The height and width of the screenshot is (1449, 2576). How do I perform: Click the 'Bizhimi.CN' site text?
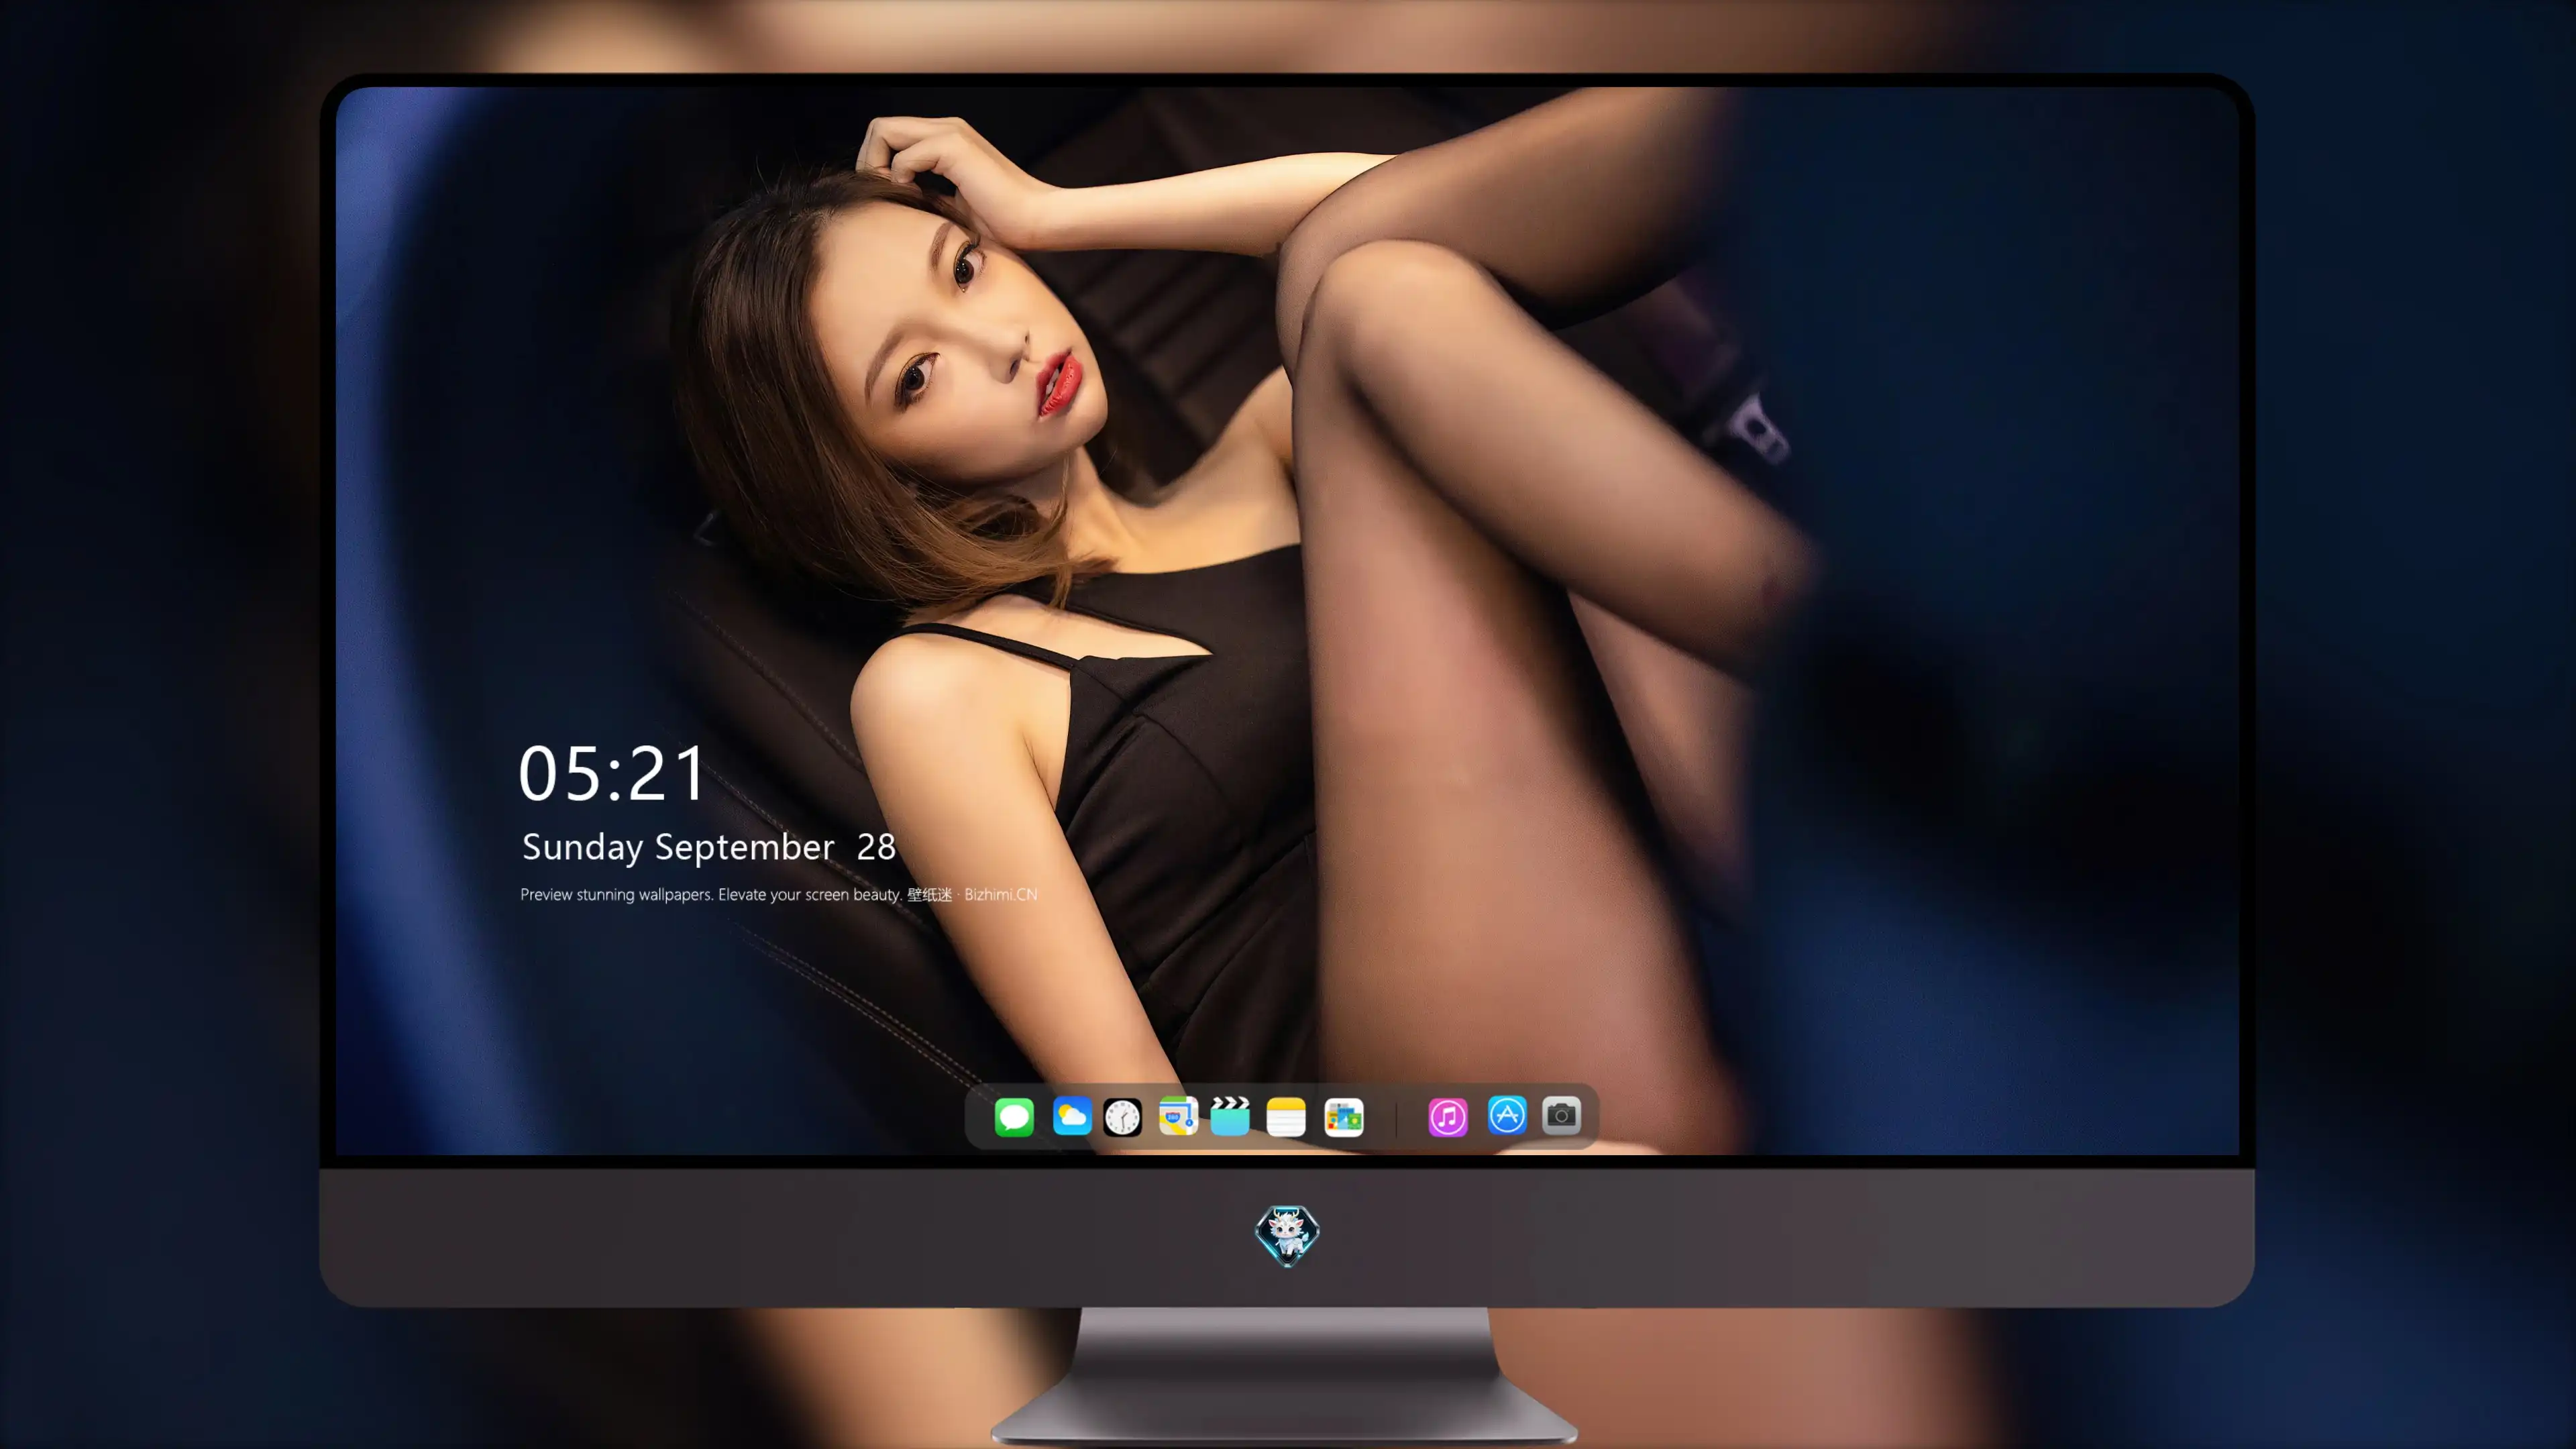coord(1000,894)
